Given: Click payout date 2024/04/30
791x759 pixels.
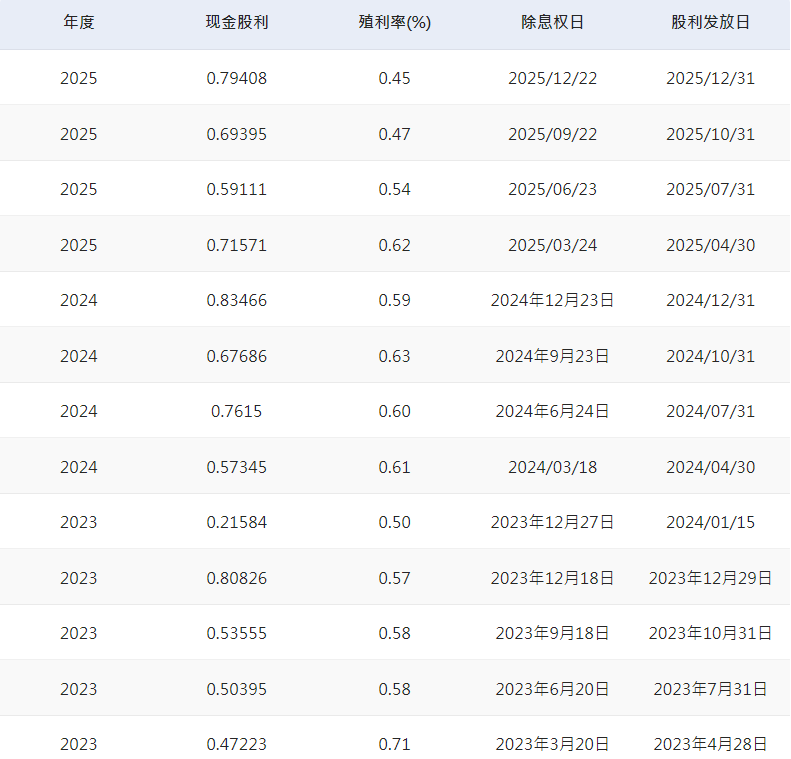Looking at the screenshot, I should pyautogui.click(x=710, y=467).
